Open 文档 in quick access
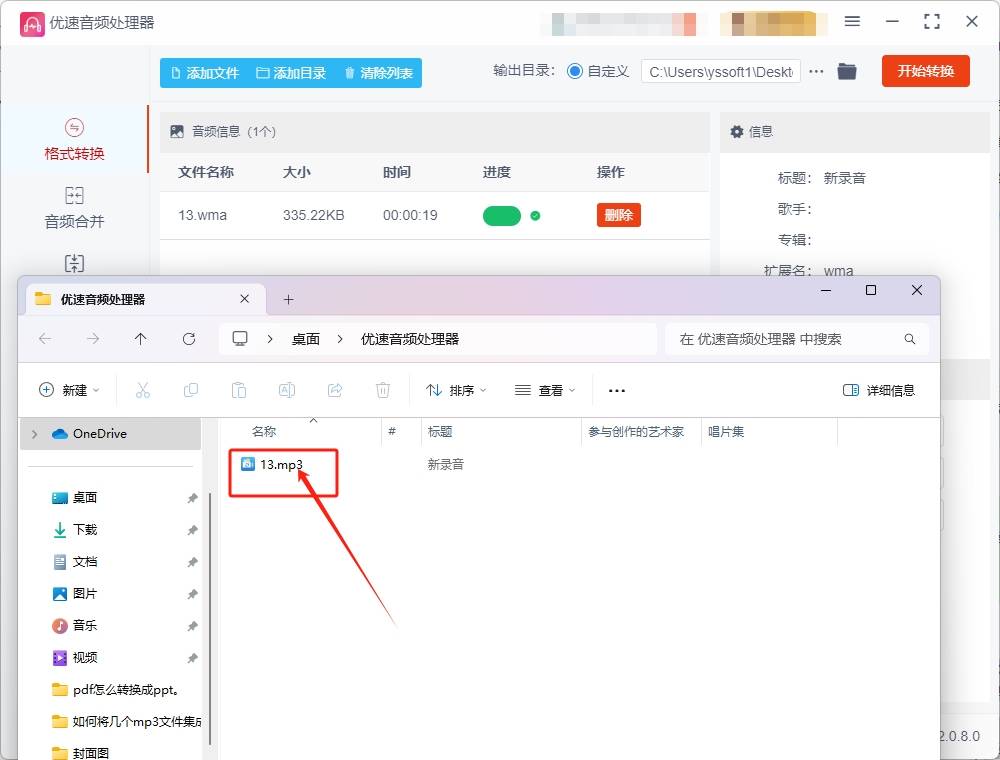The width and height of the screenshot is (1000, 760). 85,562
